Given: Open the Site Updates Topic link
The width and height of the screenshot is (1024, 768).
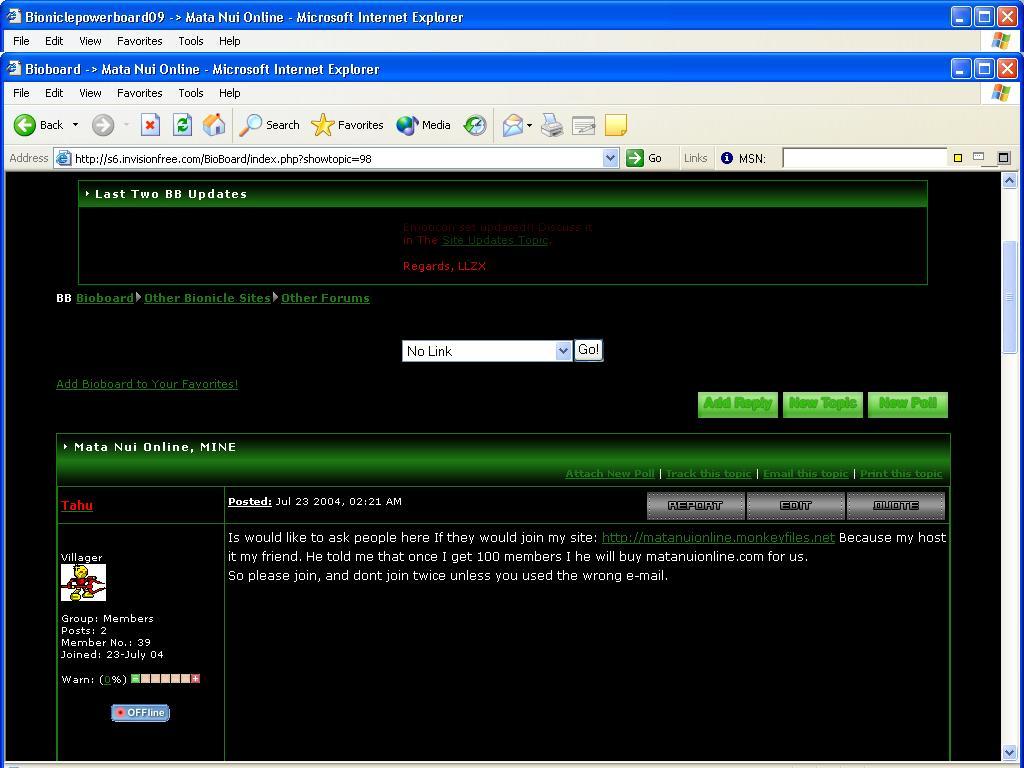Looking at the screenshot, I should pyautogui.click(x=495, y=240).
